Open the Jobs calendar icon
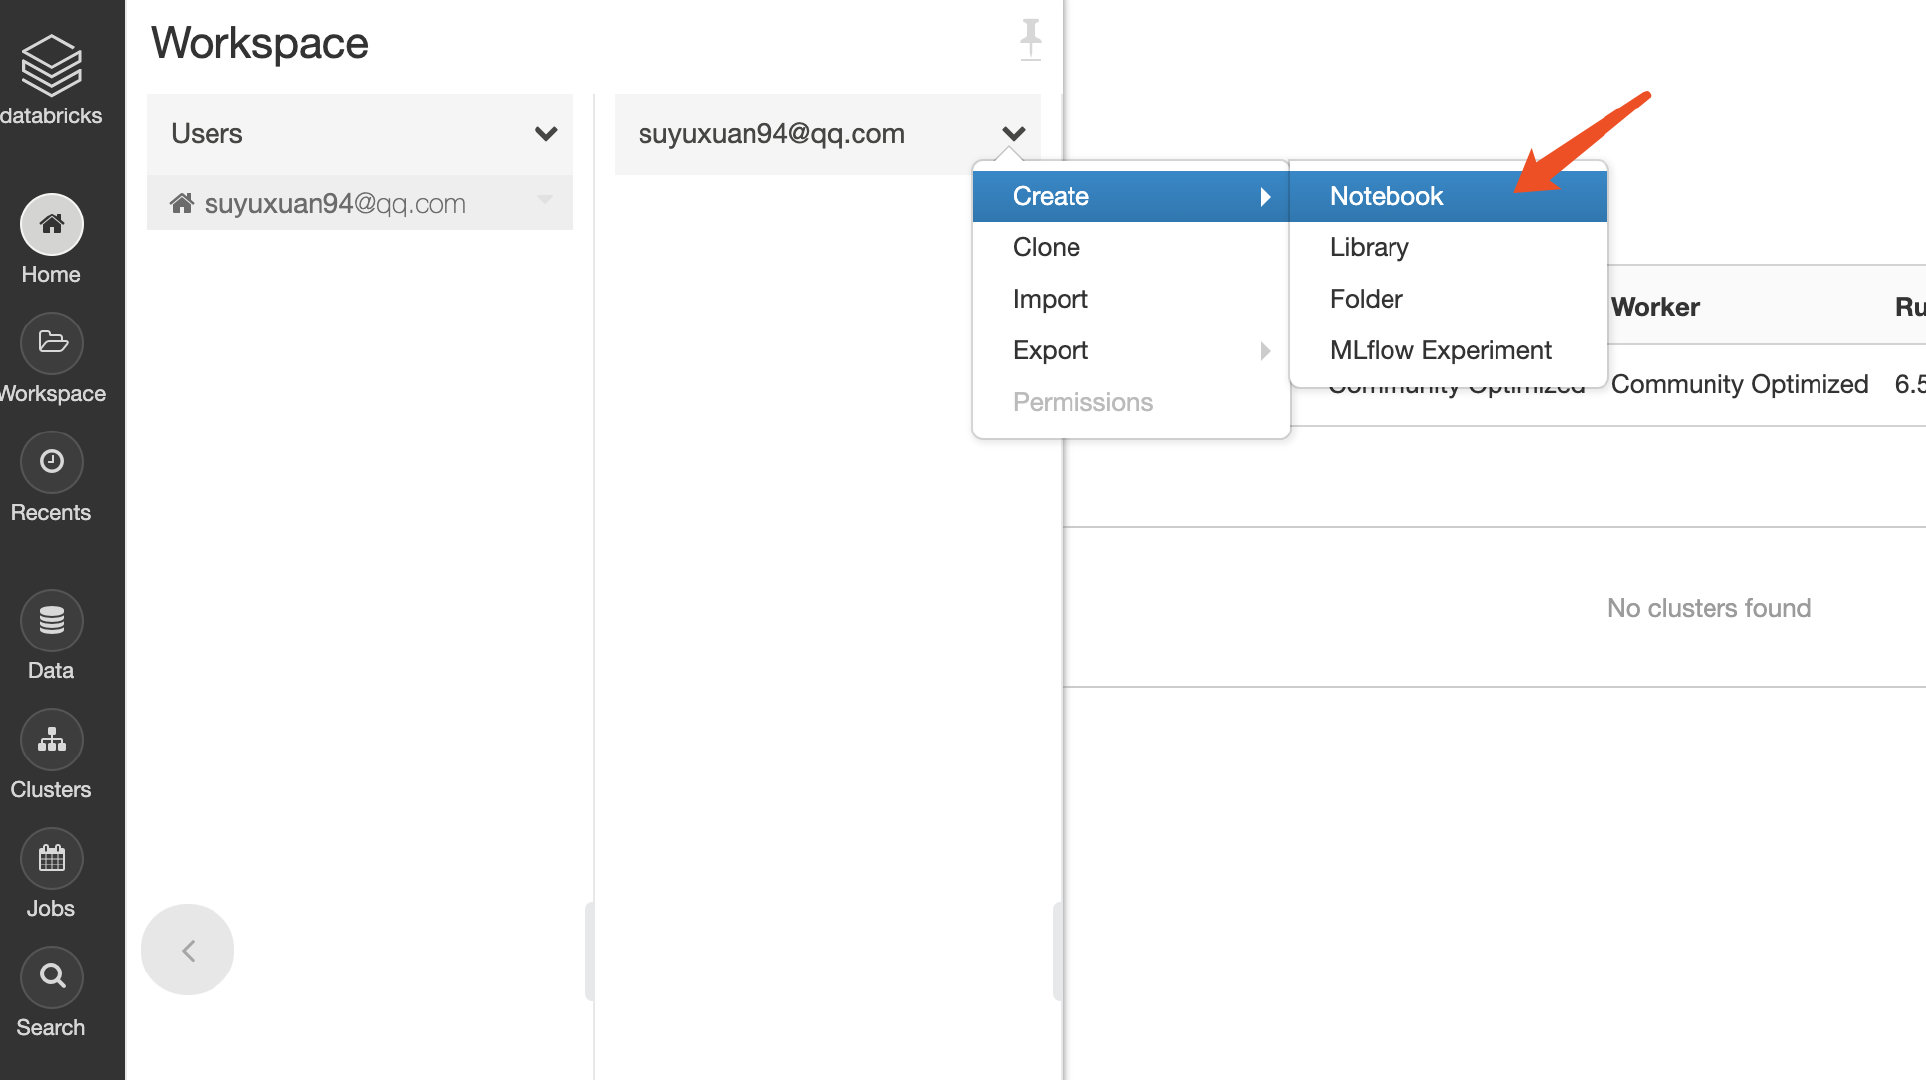 coord(51,859)
